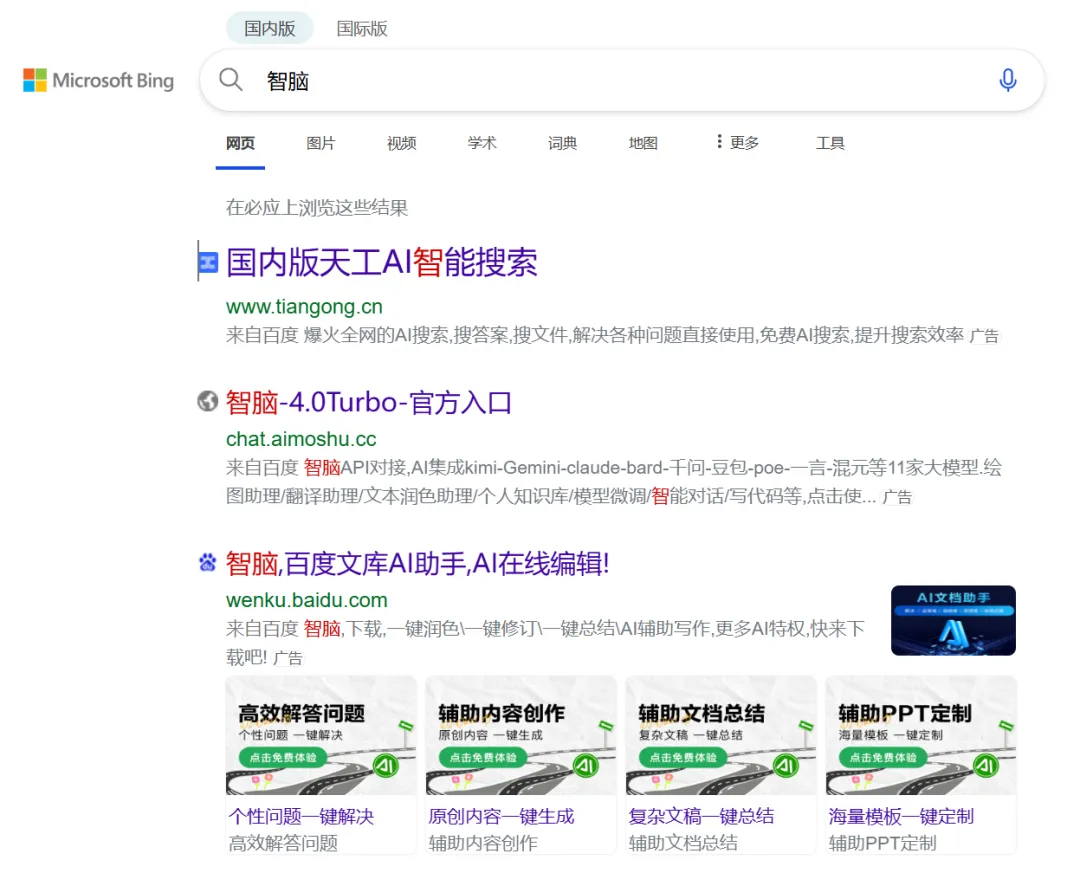The height and width of the screenshot is (873, 1080).
Task: Open the 词典 tab
Action: click(x=563, y=143)
